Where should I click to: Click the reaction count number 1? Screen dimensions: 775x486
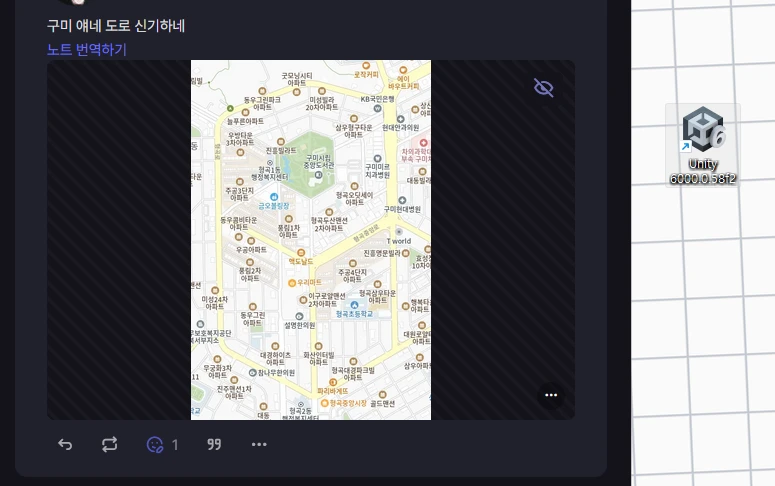[174, 445]
